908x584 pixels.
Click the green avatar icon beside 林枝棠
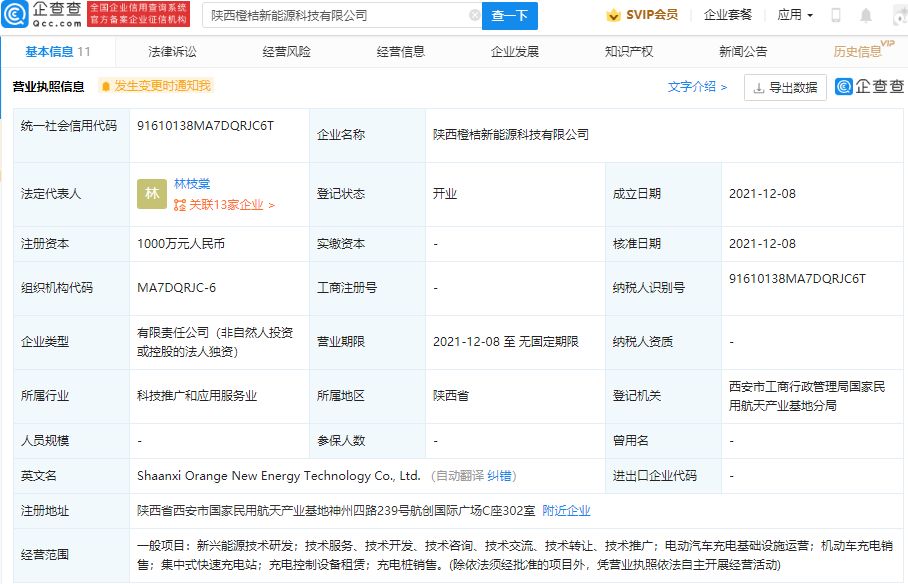152,193
